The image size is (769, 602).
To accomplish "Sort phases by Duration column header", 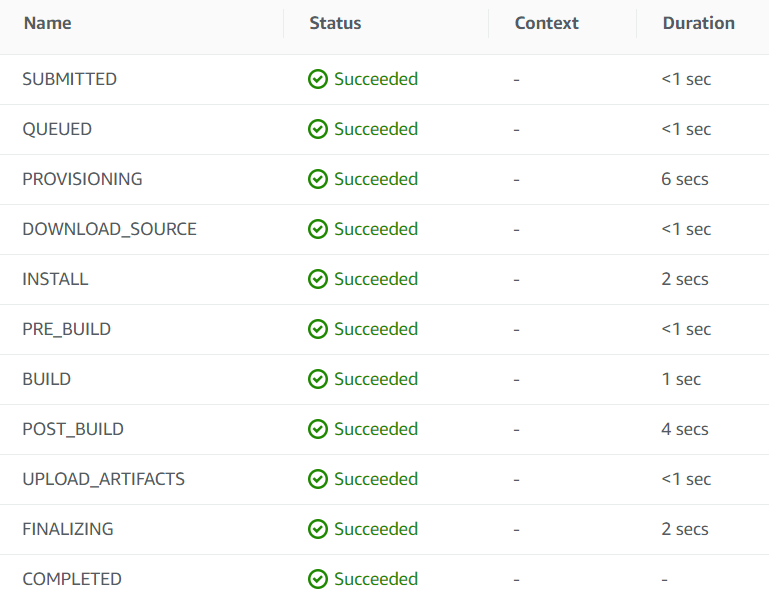I will 698,23.
